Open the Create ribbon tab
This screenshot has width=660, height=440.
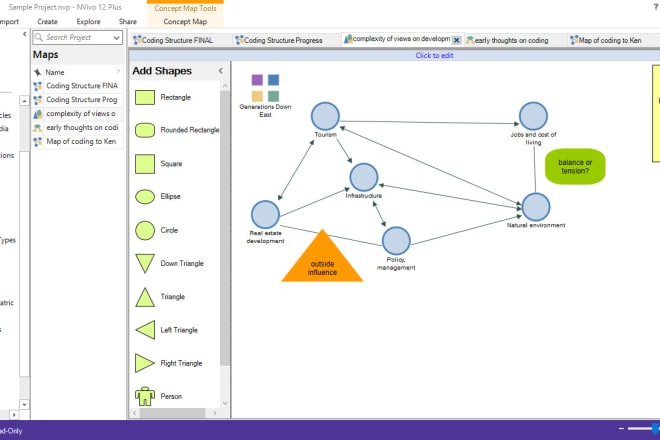click(47, 21)
